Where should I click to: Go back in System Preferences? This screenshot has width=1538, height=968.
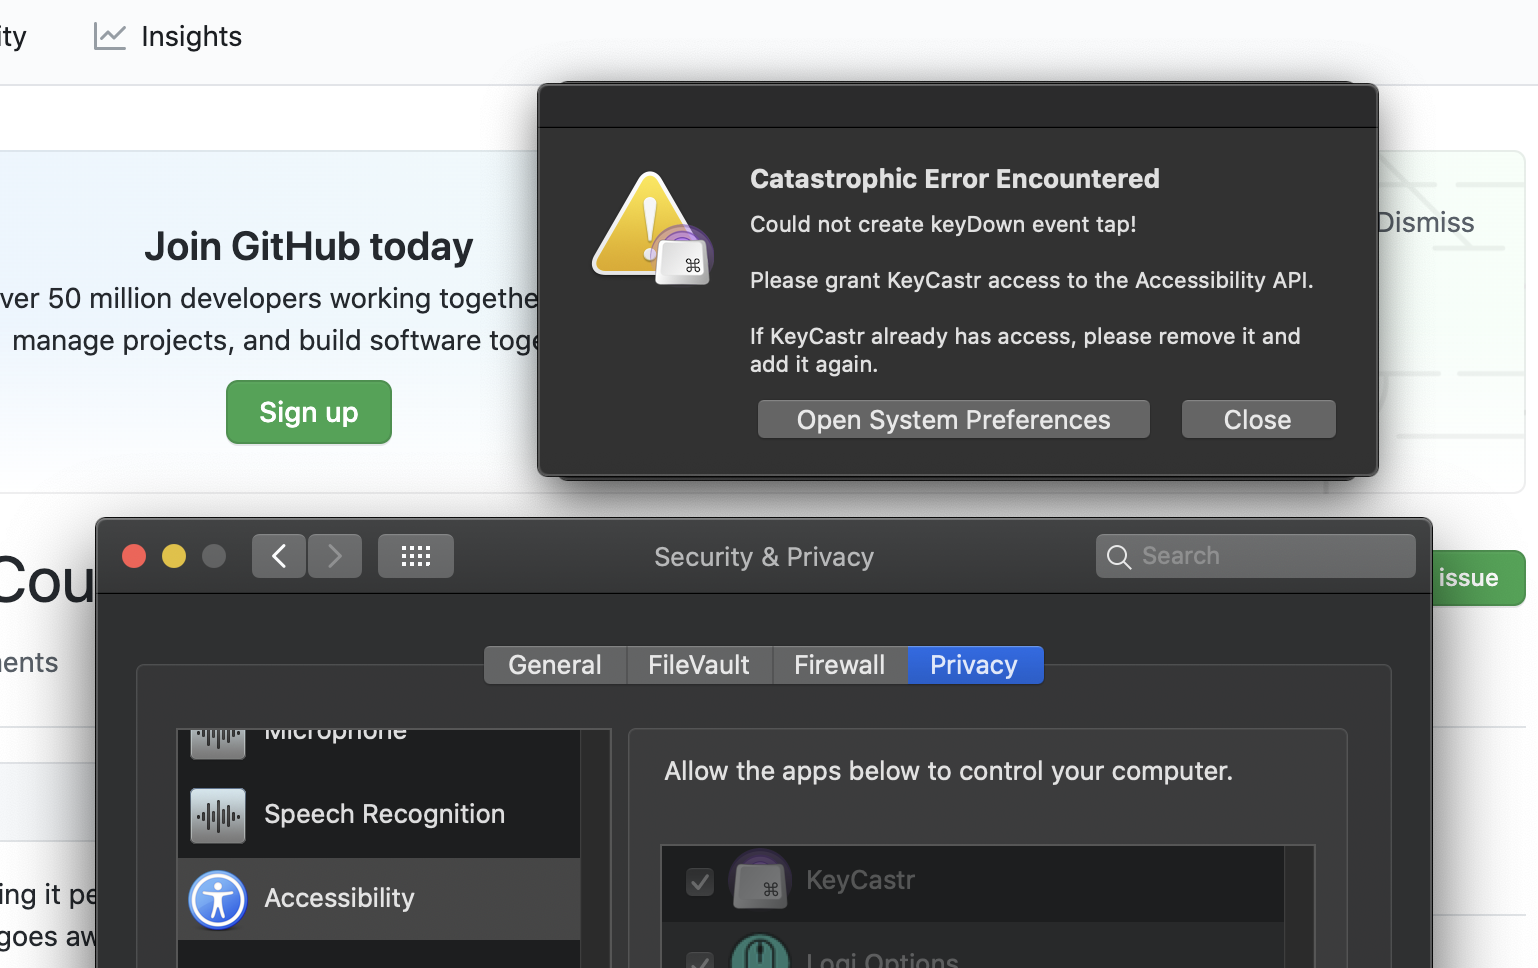(x=279, y=556)
